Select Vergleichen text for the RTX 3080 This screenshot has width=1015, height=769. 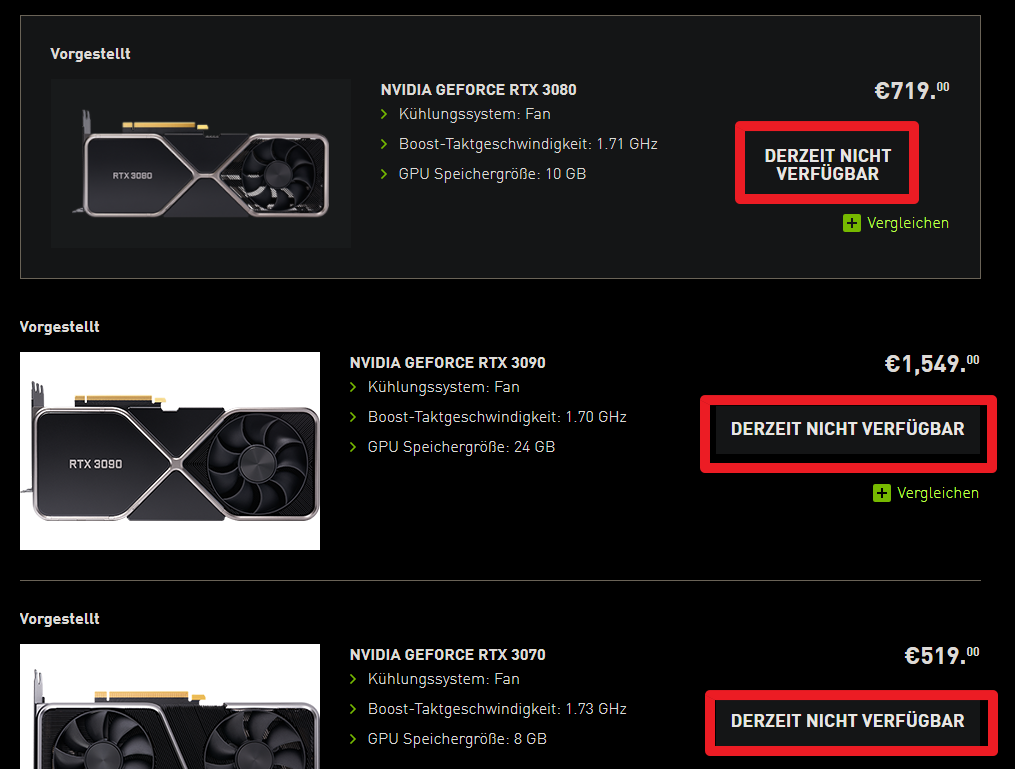[x=908, y=223]
